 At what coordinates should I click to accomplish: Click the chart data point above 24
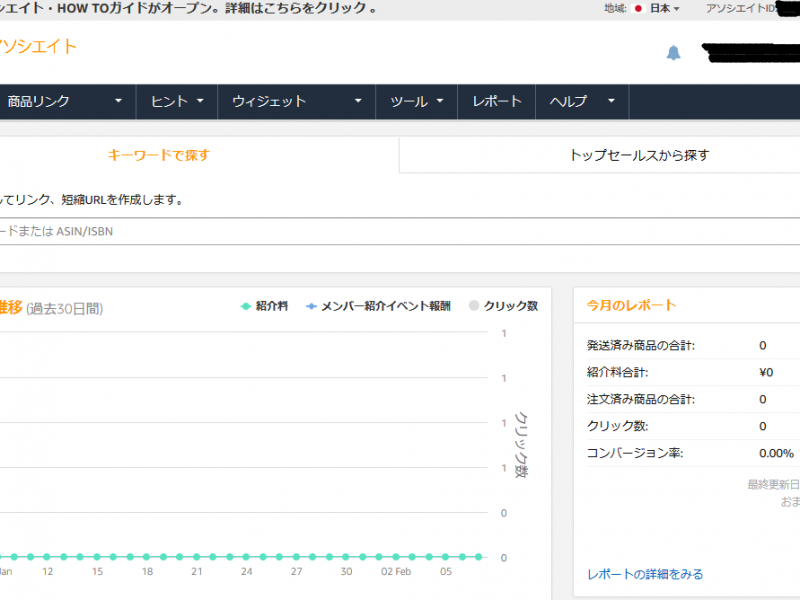click(246, 557)
